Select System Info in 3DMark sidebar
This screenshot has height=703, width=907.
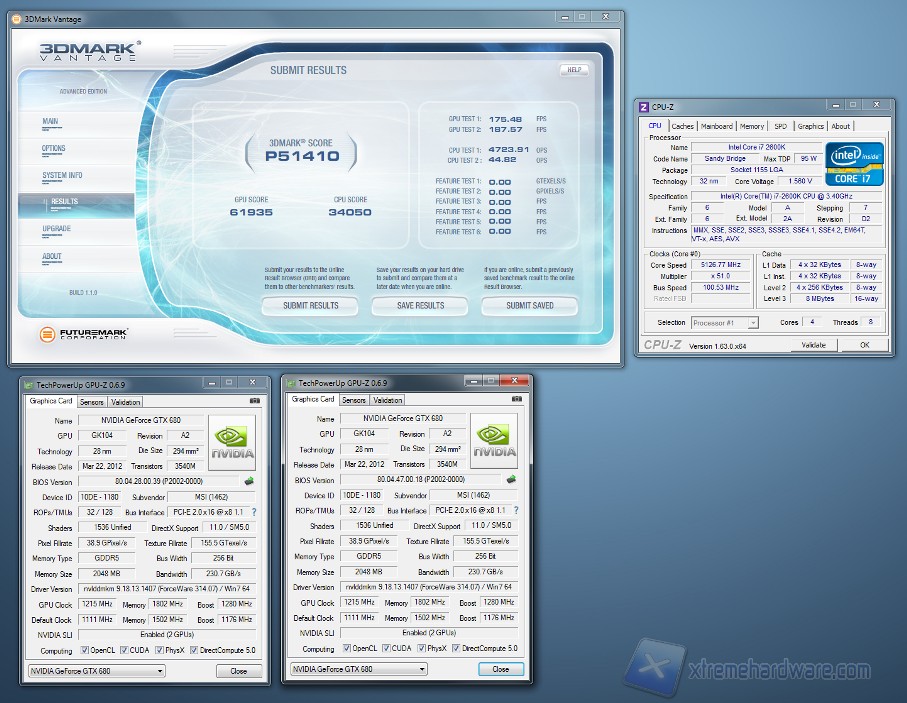click(62, 176)
